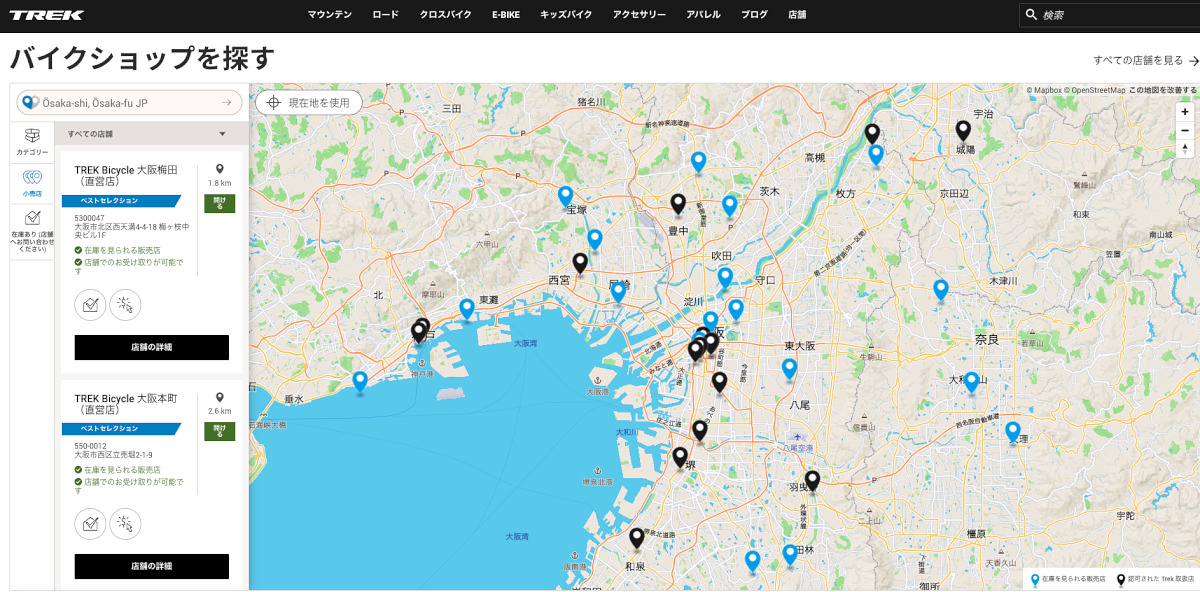Select black map pin above 豊中
This screenshot has height=592, width=1200.
point(678,205)
